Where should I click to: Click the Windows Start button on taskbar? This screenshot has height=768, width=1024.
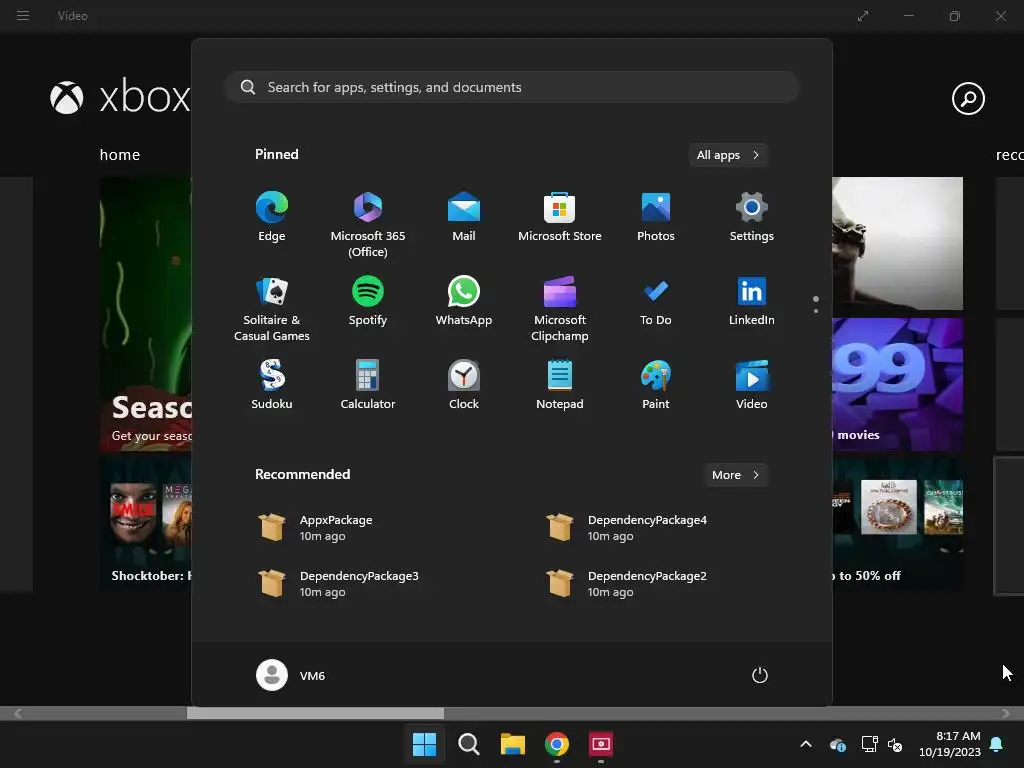pos(424,744)
